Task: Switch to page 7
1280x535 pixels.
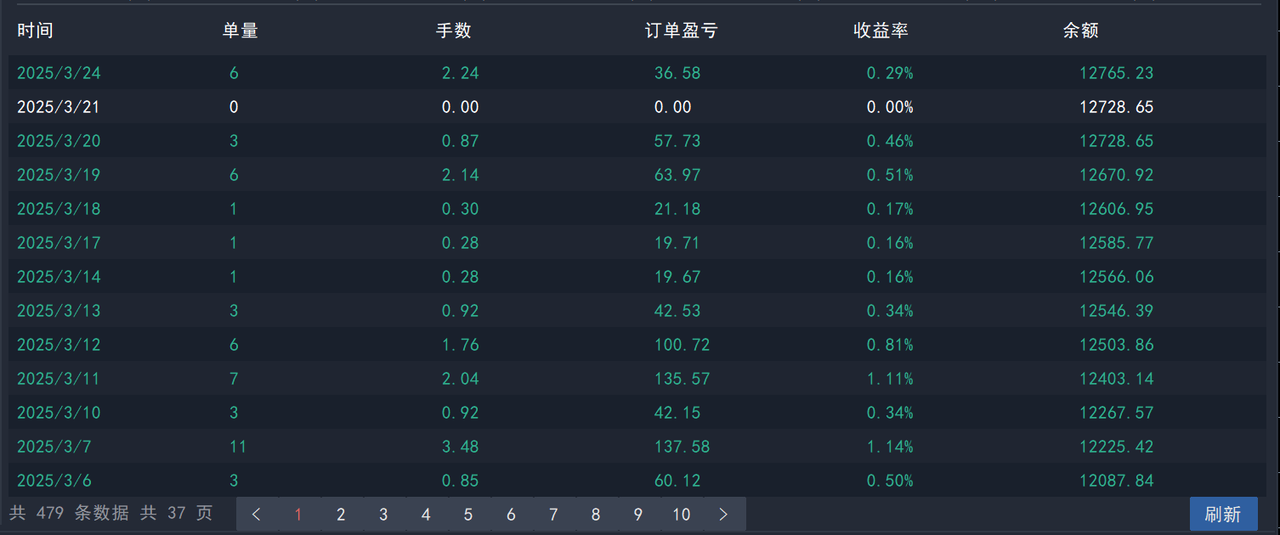Action: (x=553, y=514)
